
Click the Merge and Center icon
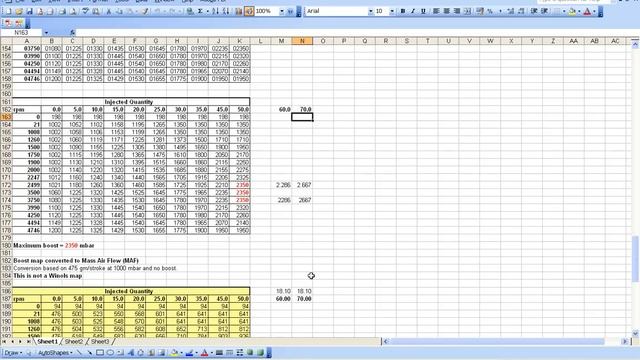467,11
